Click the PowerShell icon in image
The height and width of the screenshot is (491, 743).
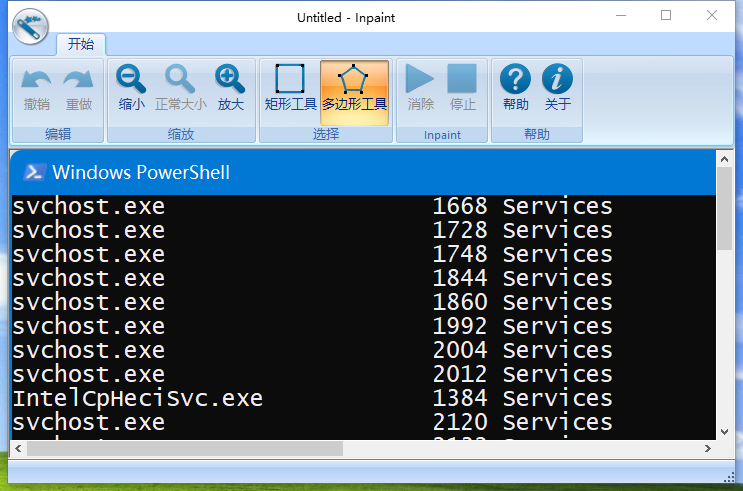tap(35, 172)
